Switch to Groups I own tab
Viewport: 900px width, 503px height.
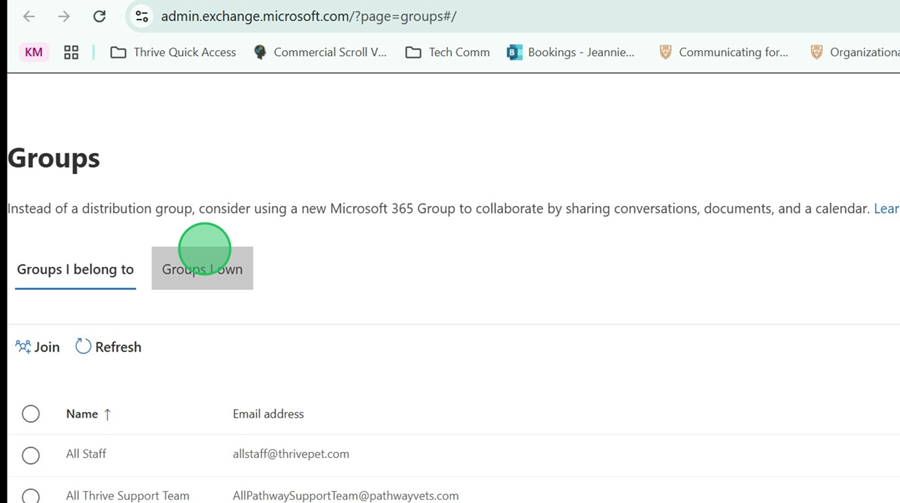(x=202, y=269)
